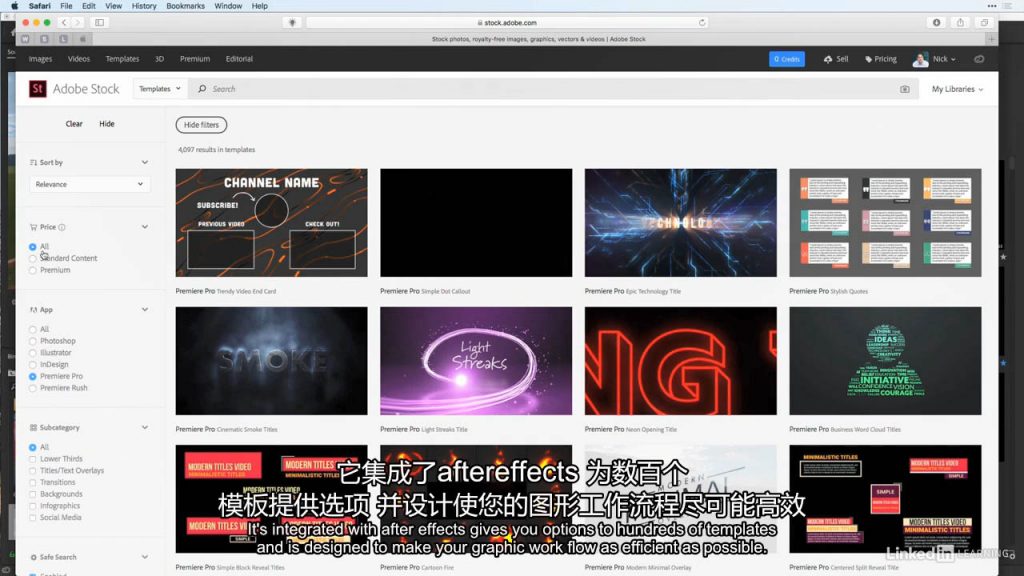Choose Illustrator in App filter
Screen dimensions: 1024x576
click(x=33, y=353)
